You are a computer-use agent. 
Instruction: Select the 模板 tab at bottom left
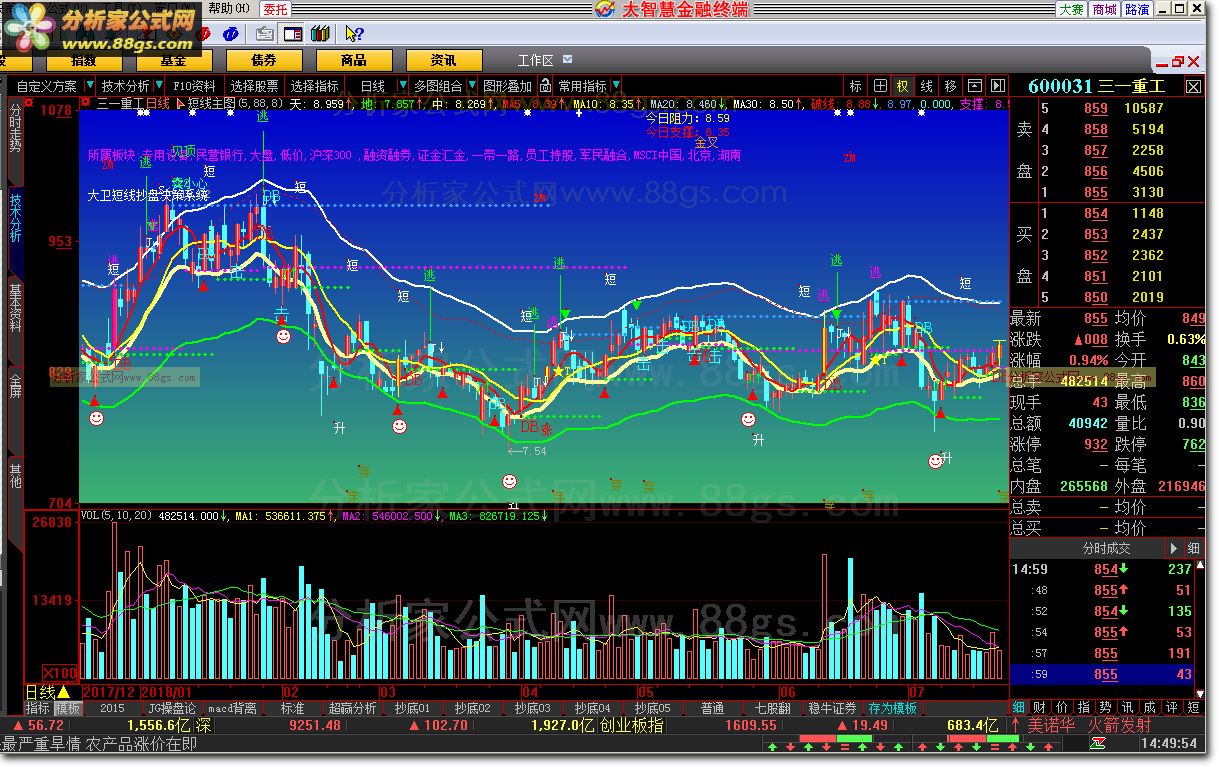click(x=67, y=708)
